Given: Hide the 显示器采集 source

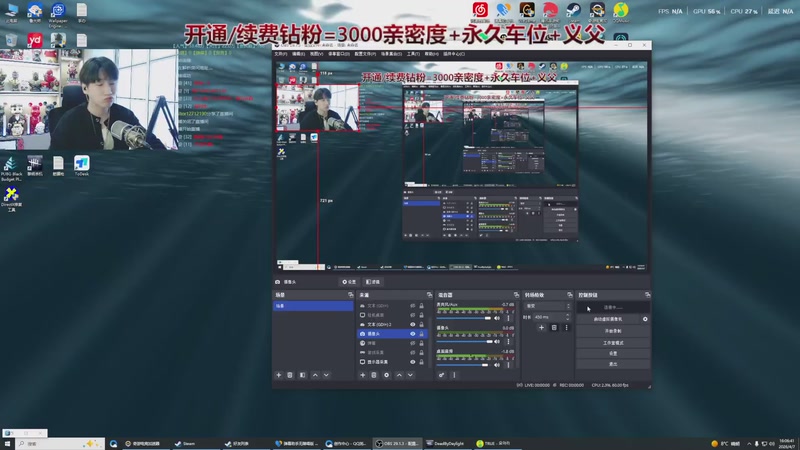Looking at the screenshot, I should (x=413, y=362).
